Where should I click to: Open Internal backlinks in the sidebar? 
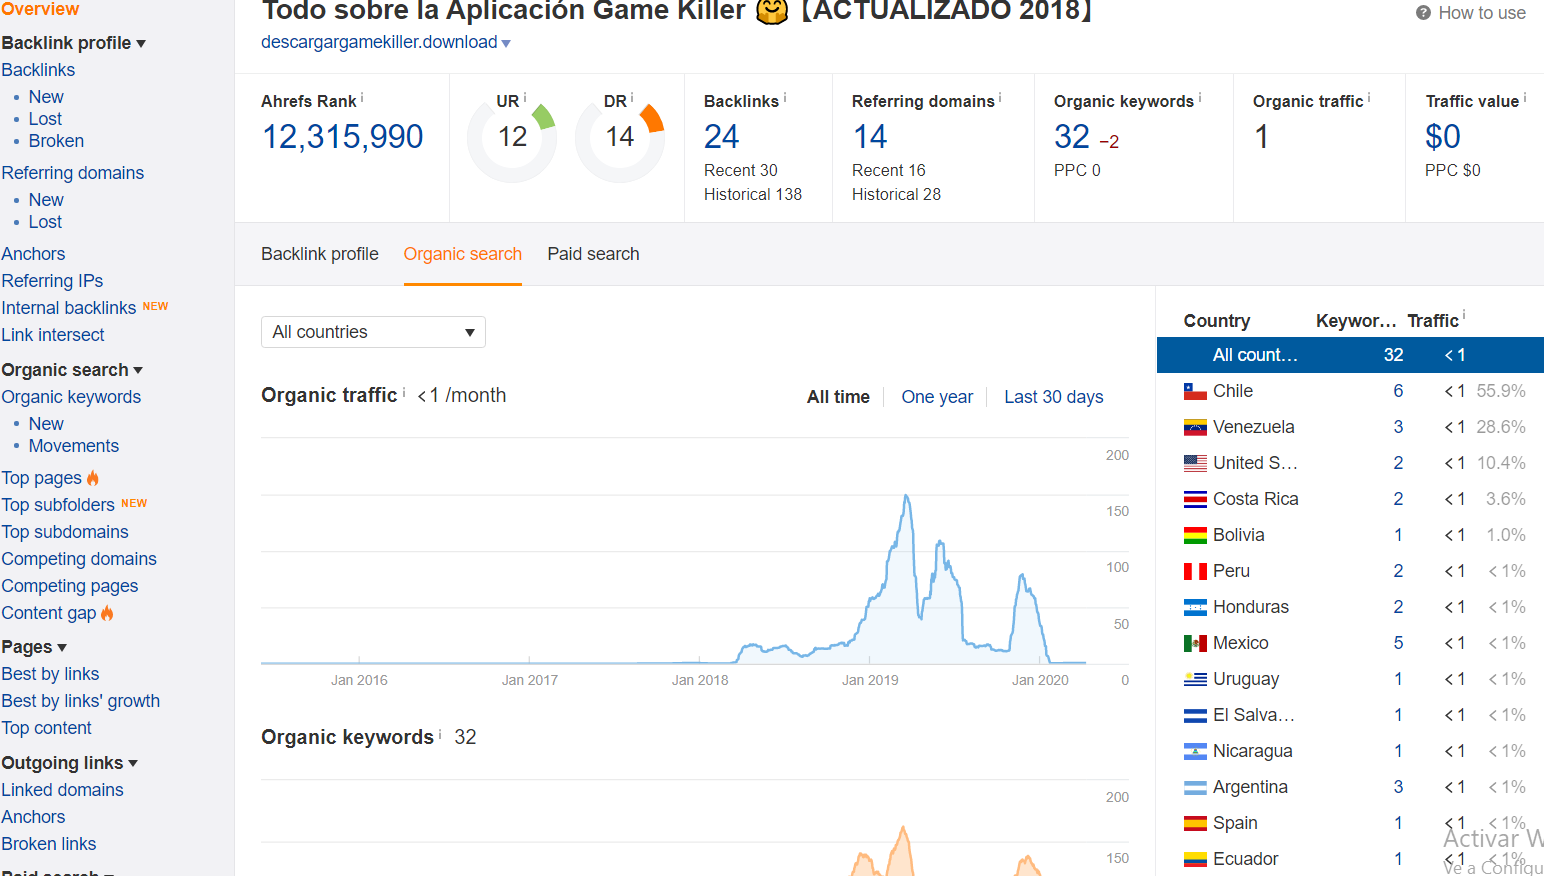pos(69,308)
